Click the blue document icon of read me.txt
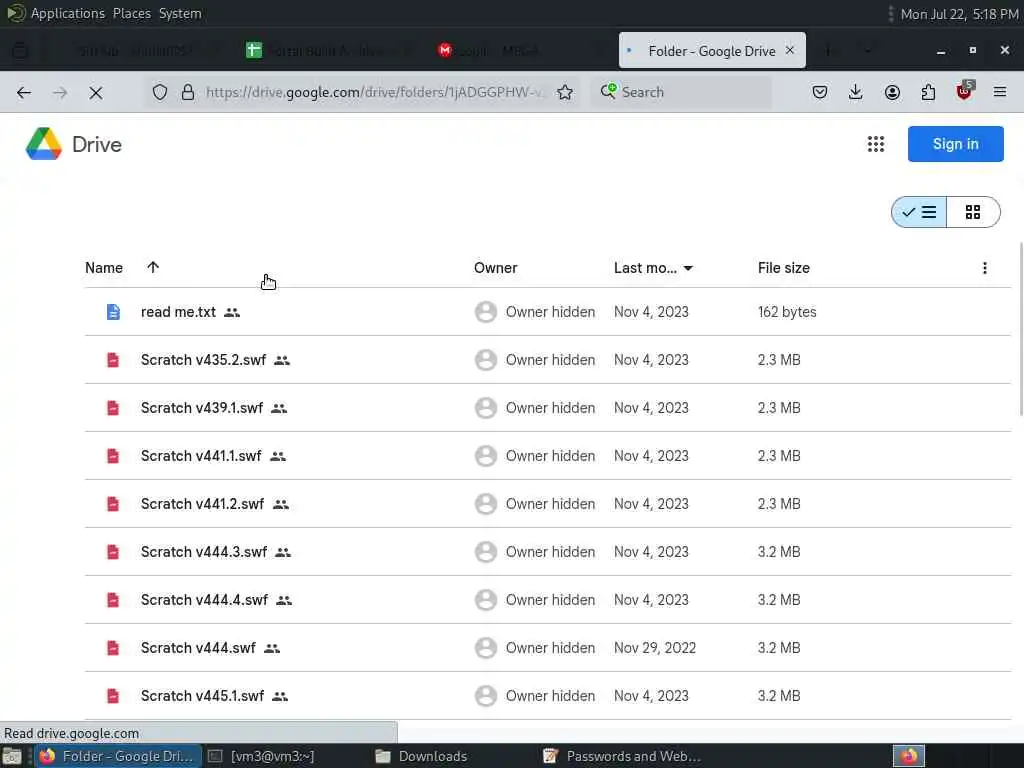This screenshot has width=1024, height=768. point(113,312)
